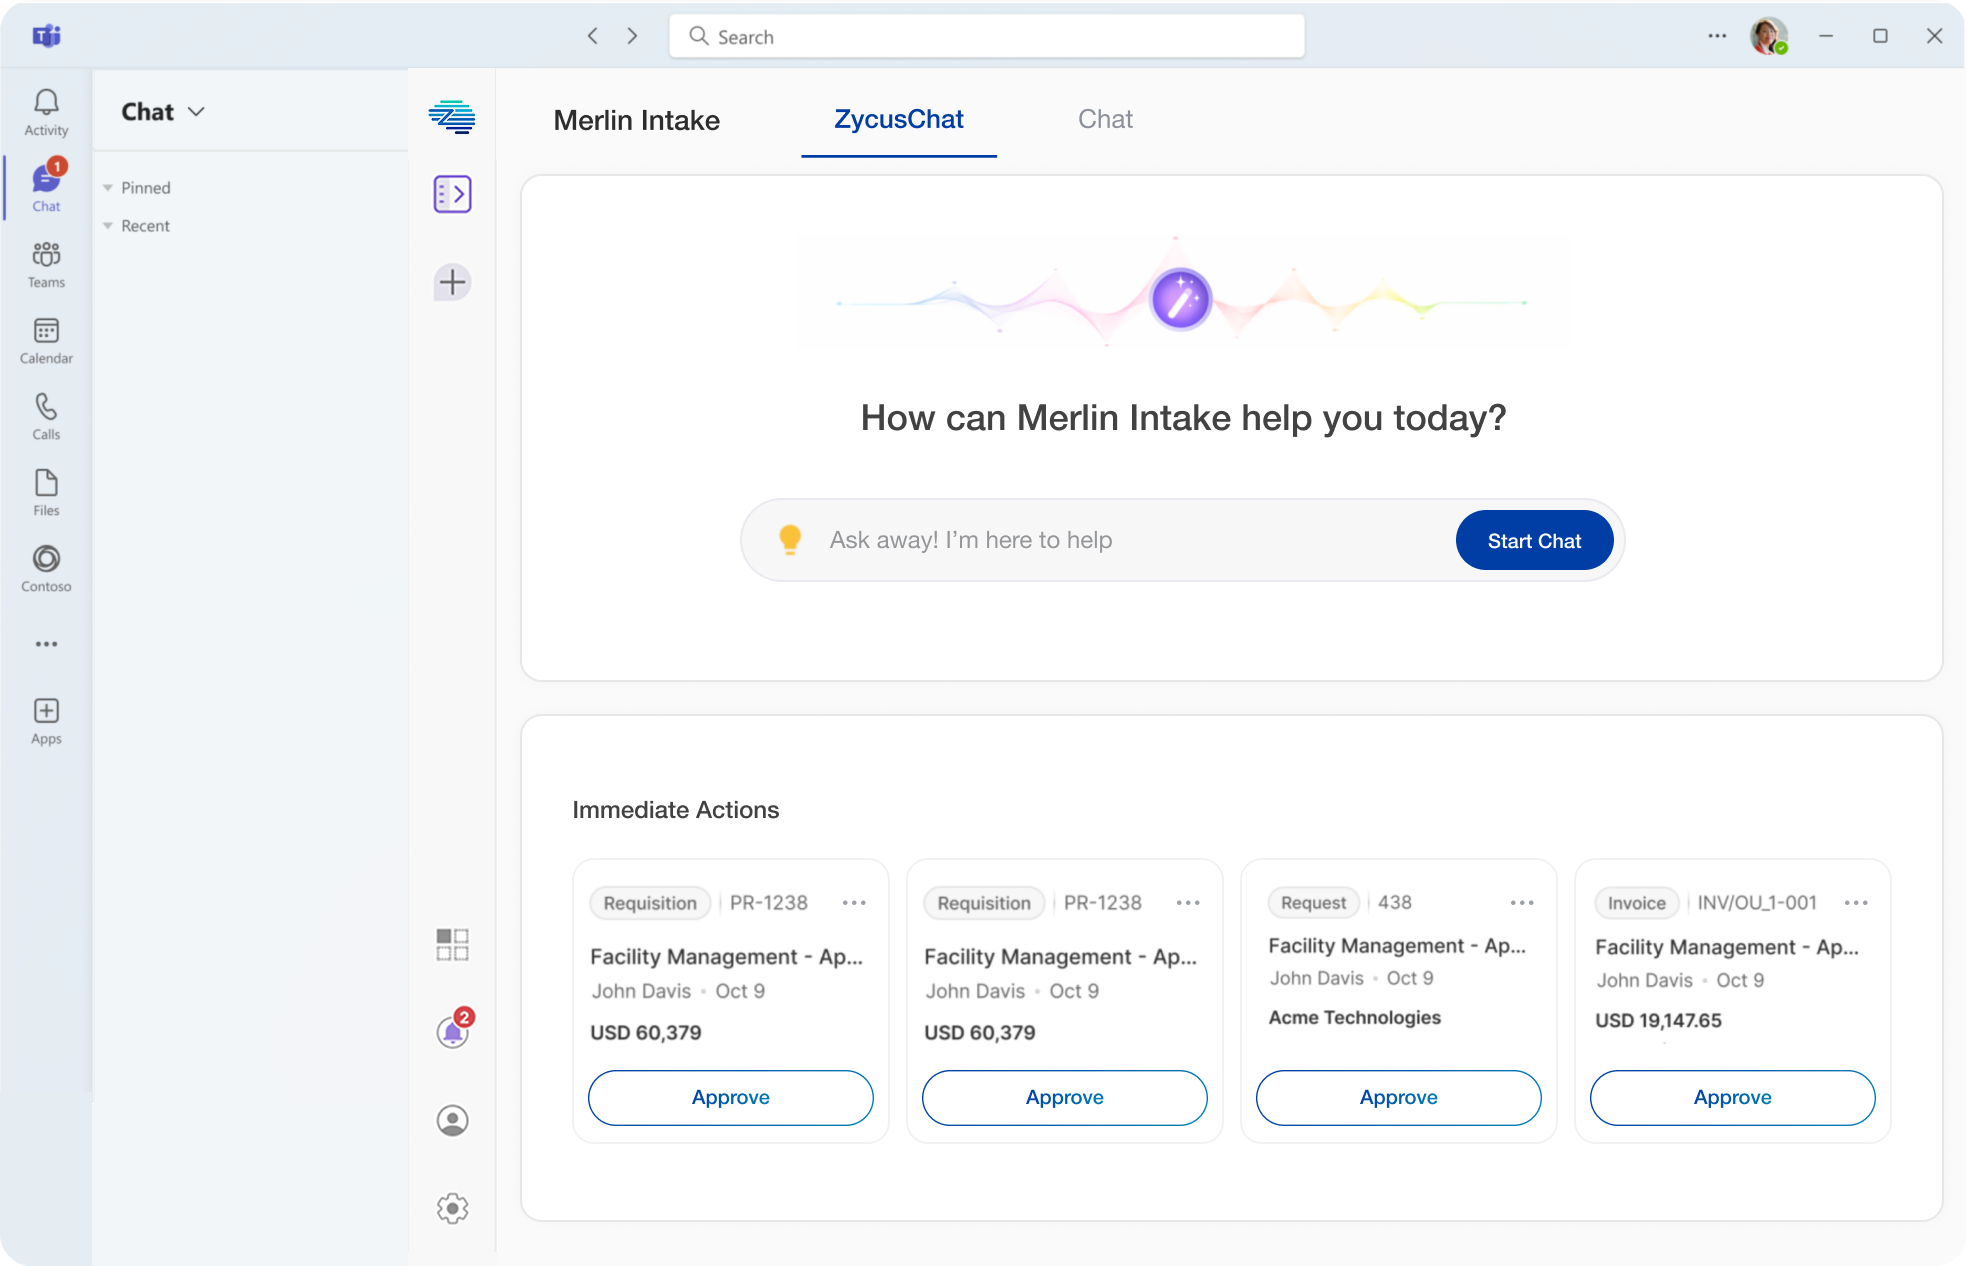Open the Files section
The height and width of the screenshot is (1266, 1967).
click(46, 492)
